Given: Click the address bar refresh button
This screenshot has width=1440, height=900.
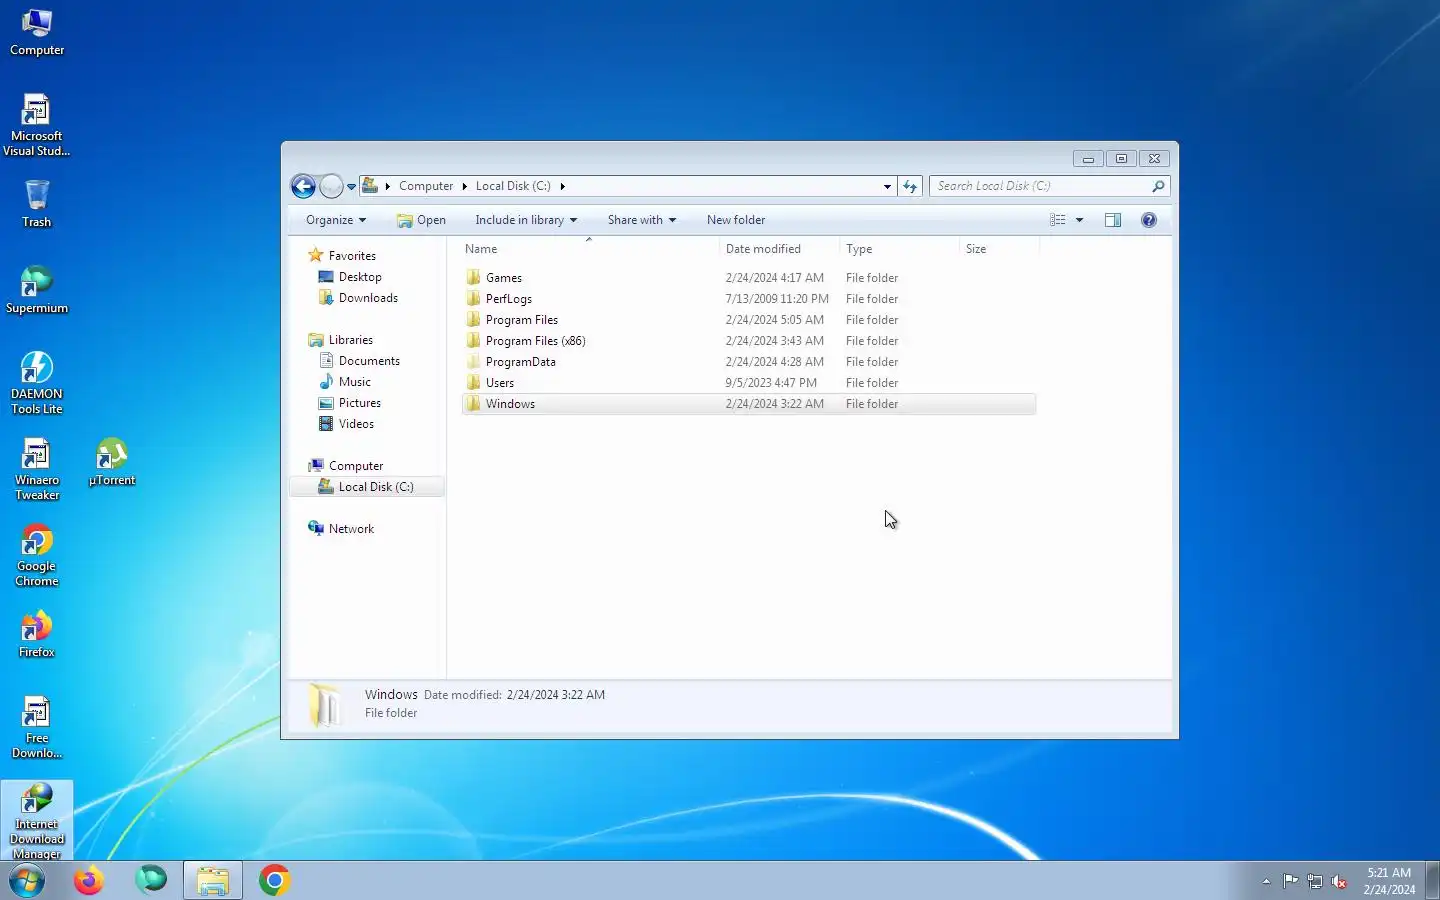Looking at the screenshot, I should [910, 186].
